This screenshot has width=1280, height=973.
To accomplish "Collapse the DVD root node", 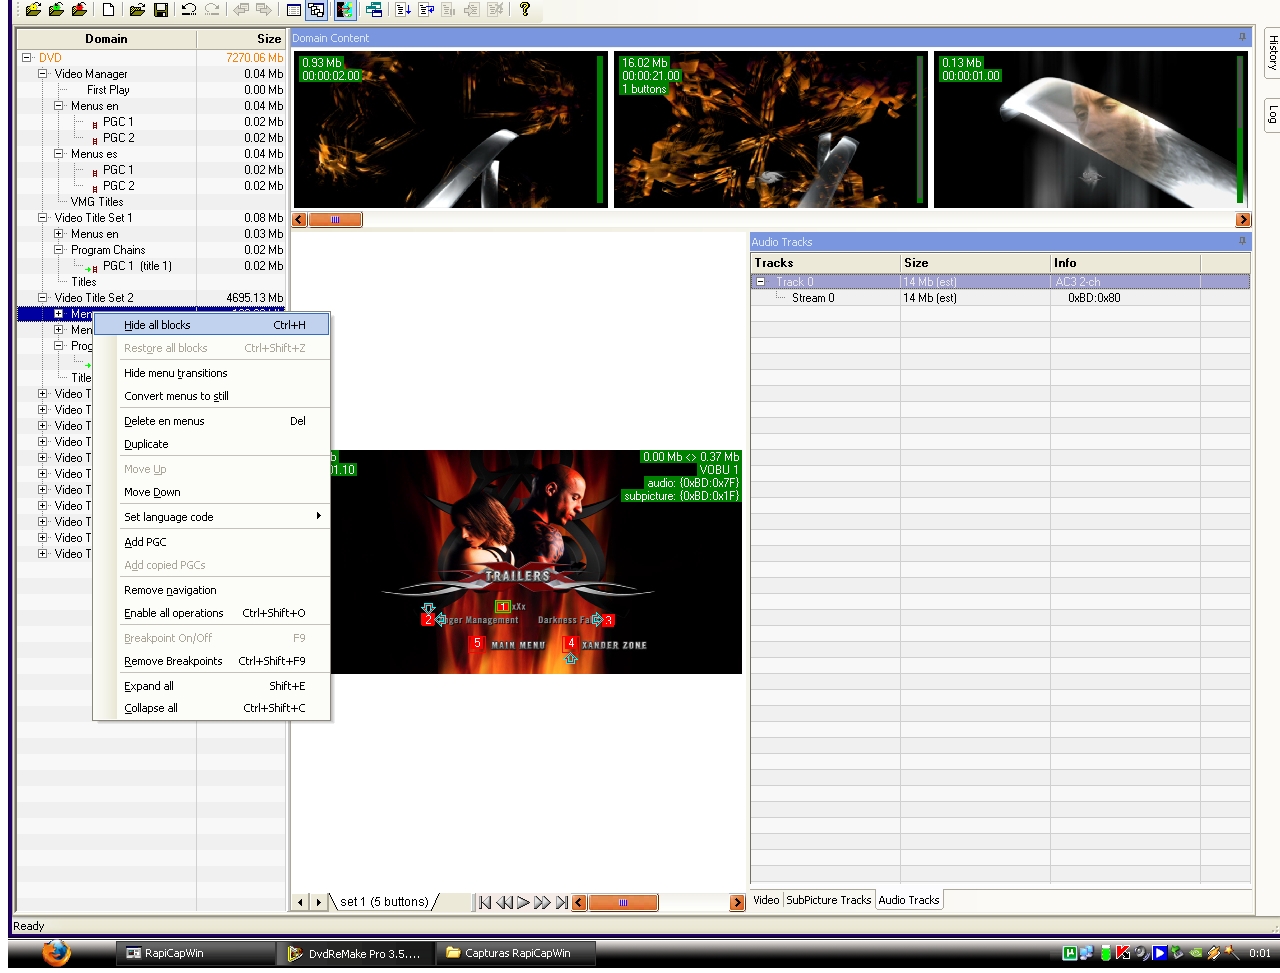I will [27, 58].
